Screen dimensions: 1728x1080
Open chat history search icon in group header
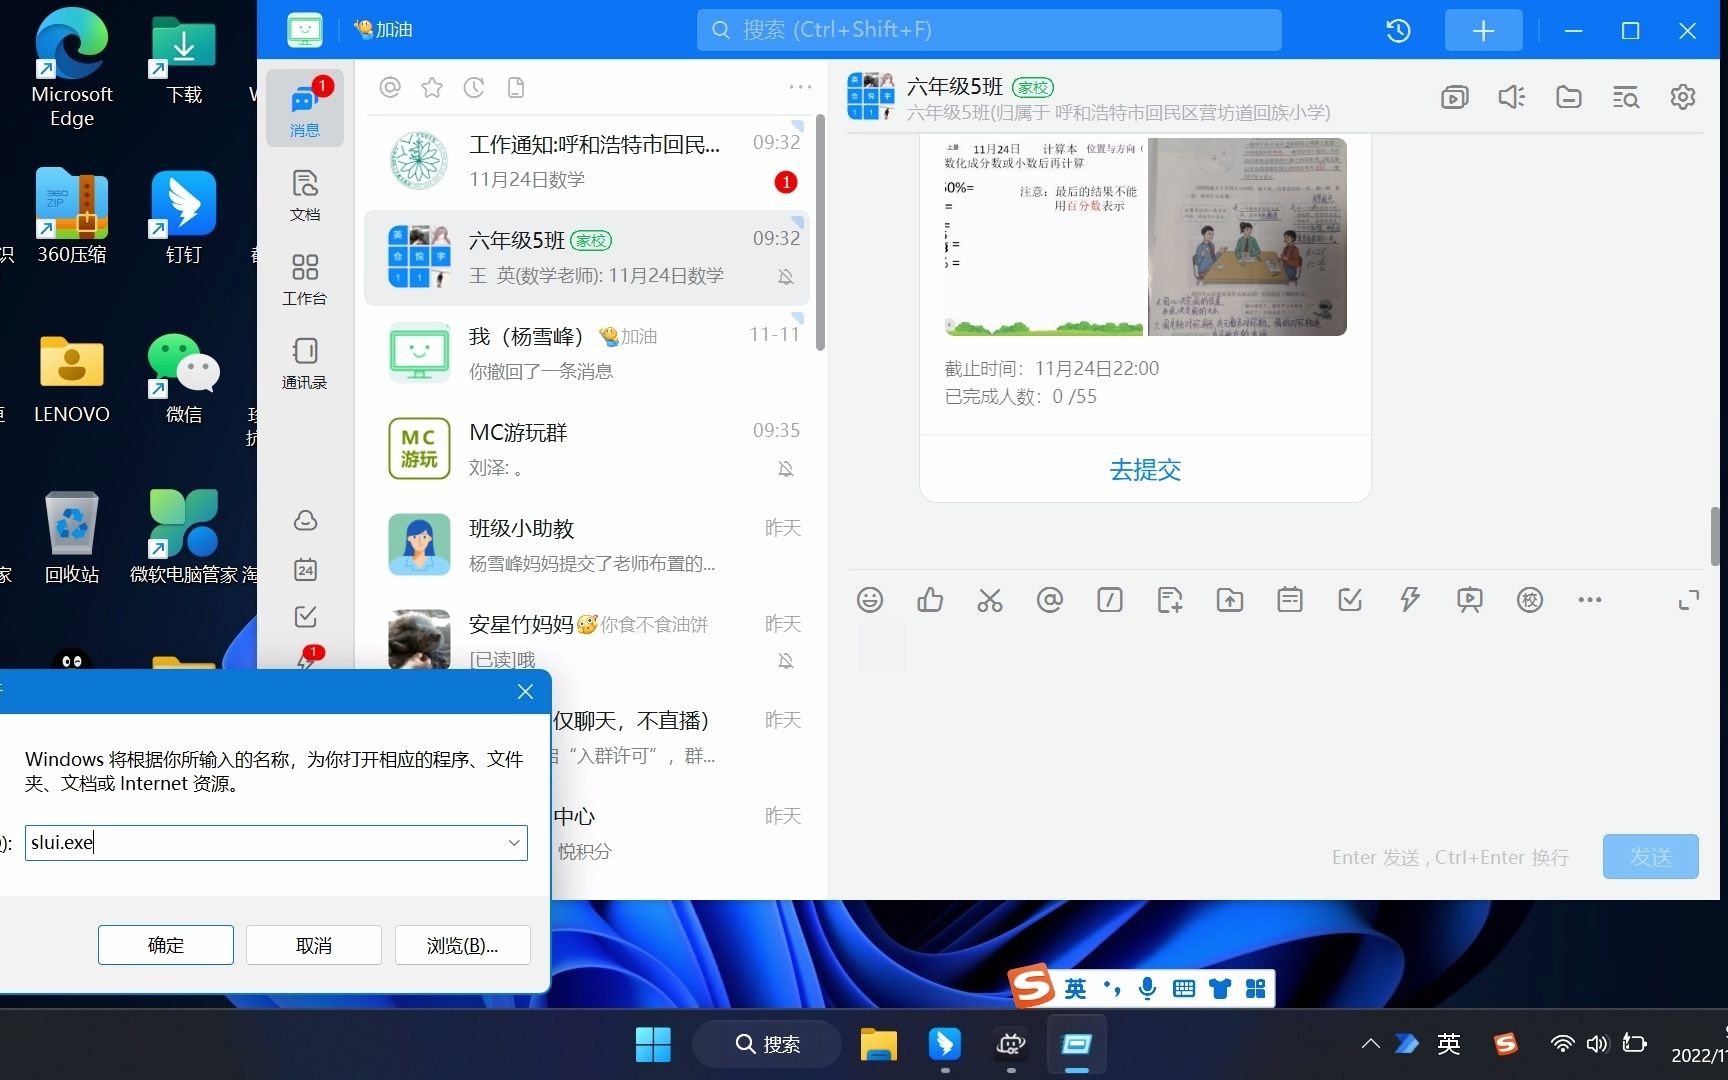(1625, 97)
